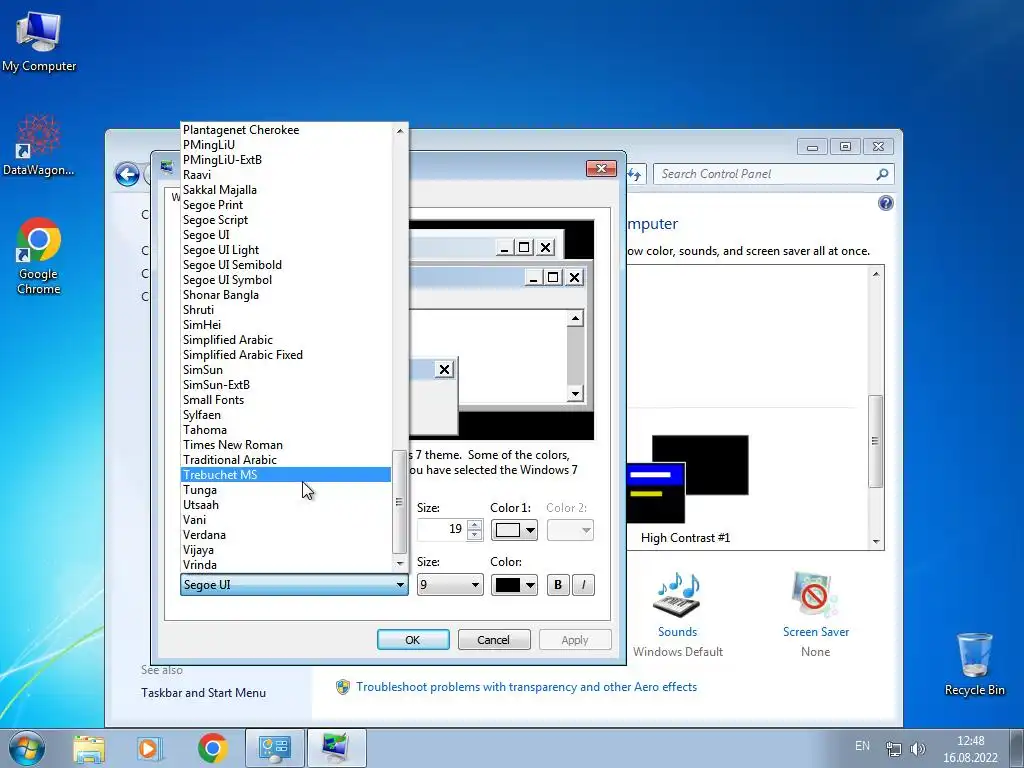
Task: Select Simplified Arabic Fixed entry
Action: click(x=285, y=355)
